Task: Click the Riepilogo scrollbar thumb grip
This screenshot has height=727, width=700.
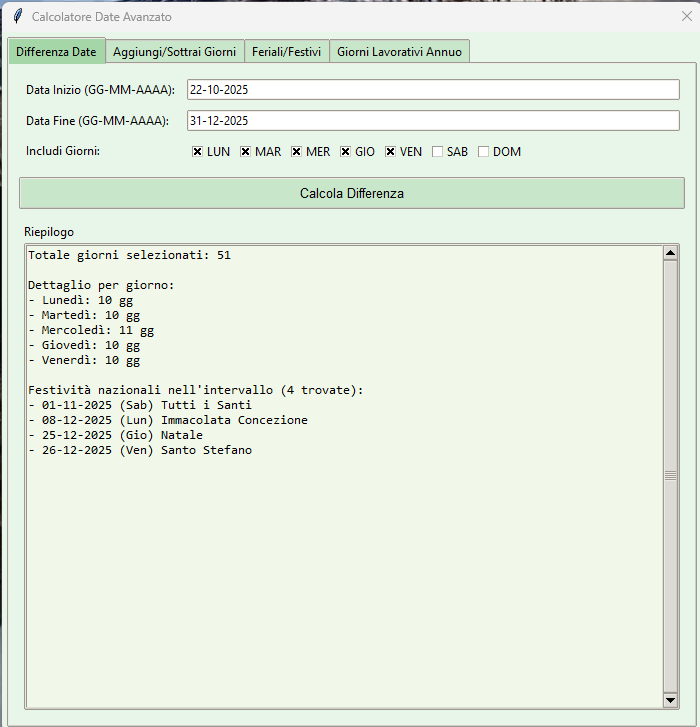Action: tap(670, 477)
